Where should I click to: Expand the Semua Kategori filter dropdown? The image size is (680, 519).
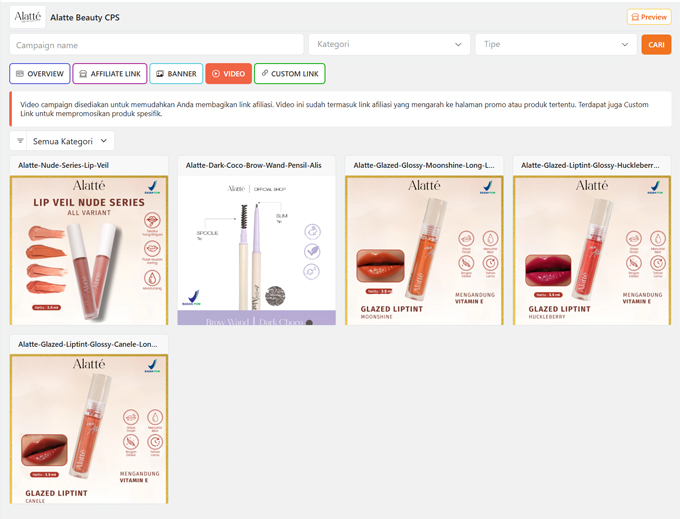tap(70, 142)
